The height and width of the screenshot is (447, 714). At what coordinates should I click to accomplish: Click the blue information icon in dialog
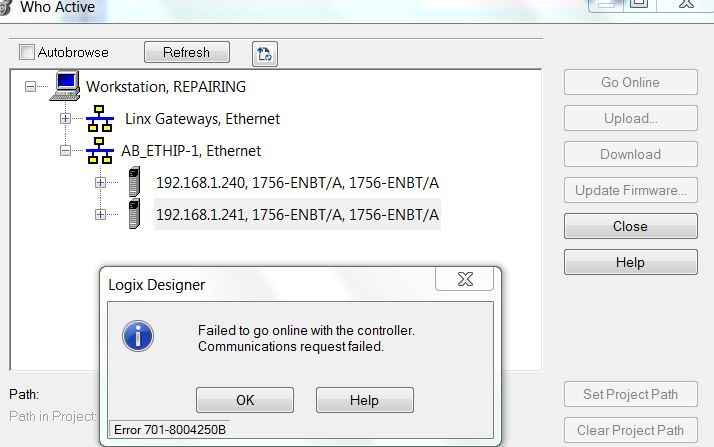[138, 336]
